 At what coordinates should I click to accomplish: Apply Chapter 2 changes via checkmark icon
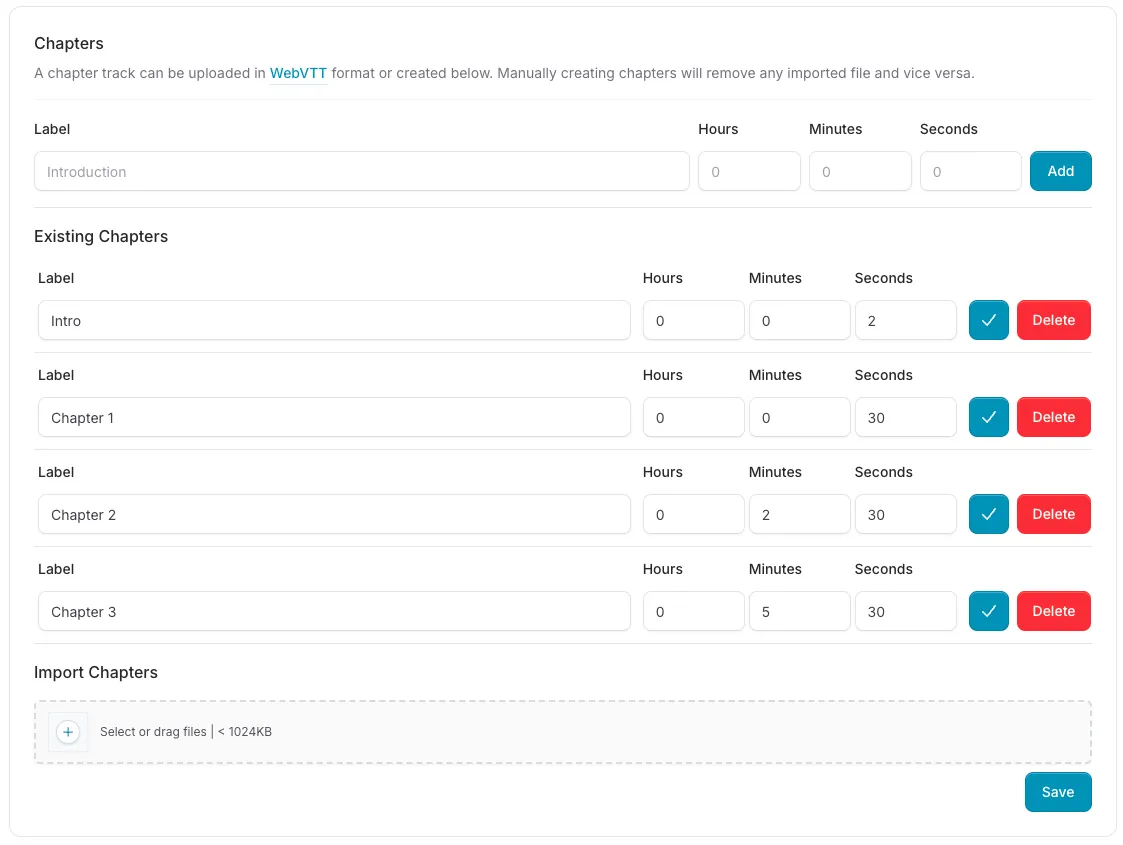[988, 514]
